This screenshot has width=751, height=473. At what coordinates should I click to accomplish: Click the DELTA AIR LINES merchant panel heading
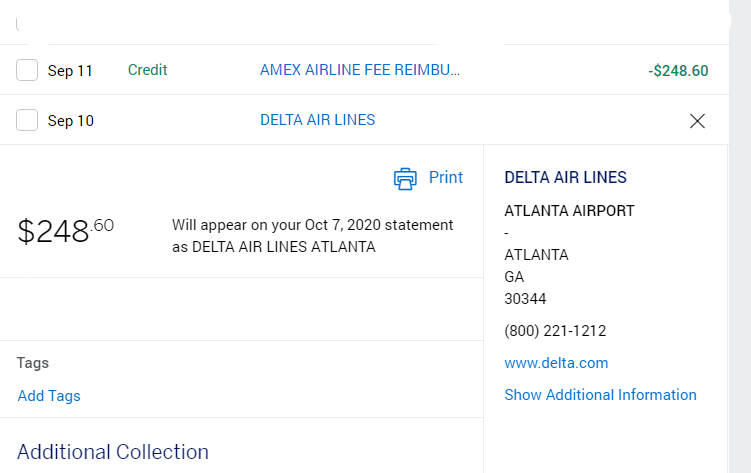565,178
